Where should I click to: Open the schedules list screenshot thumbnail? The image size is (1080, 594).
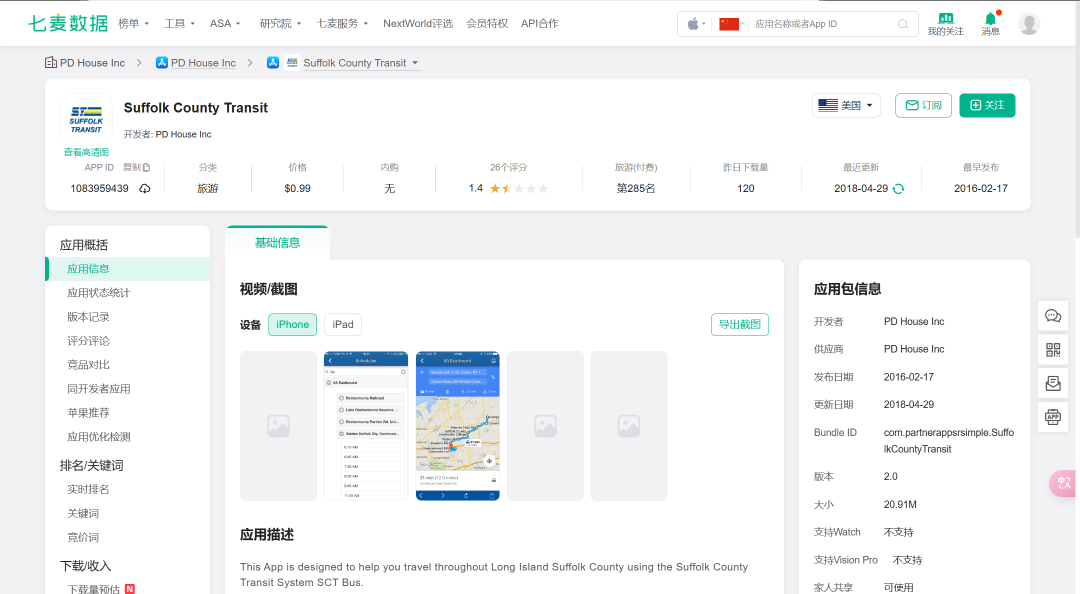point(366,426)
